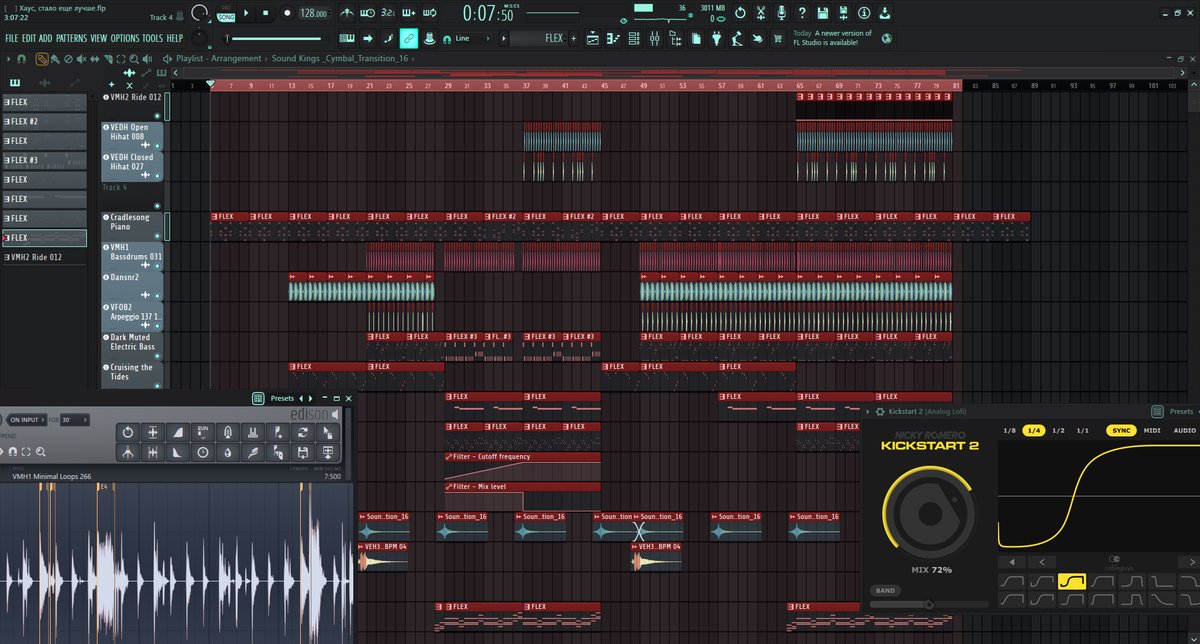Click the metronome icon
The width and height of the screenshot is (1200, 644).
(x=346, y=13)
